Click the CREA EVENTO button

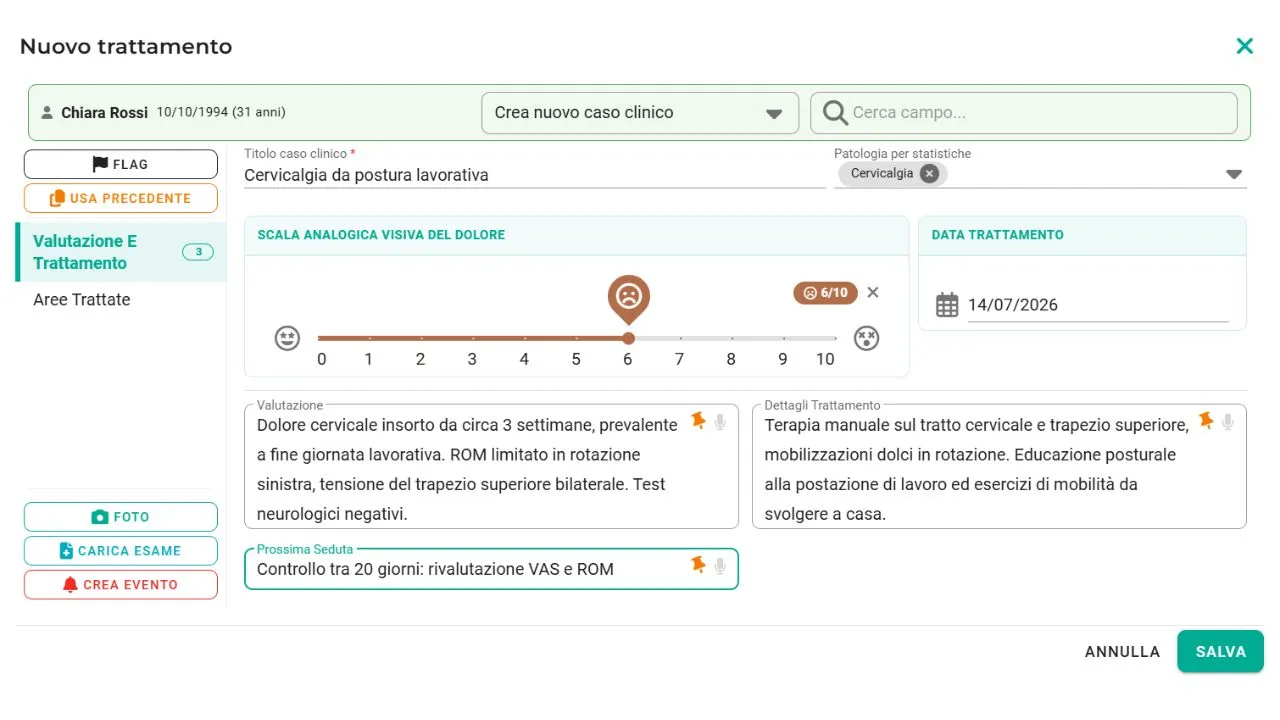pyautogui.click(x=121, y=585)
